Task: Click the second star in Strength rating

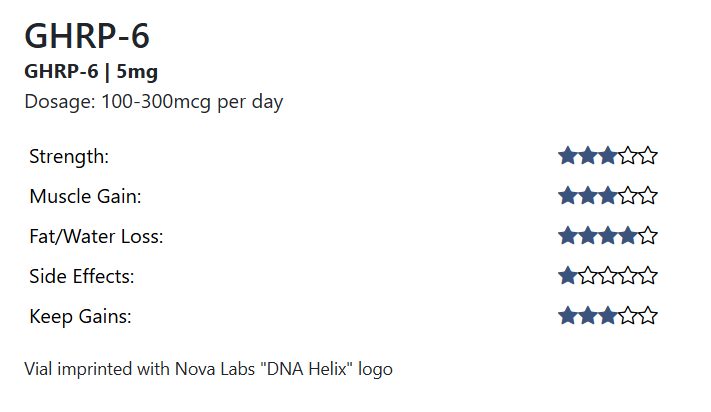Action: [588, 156]
